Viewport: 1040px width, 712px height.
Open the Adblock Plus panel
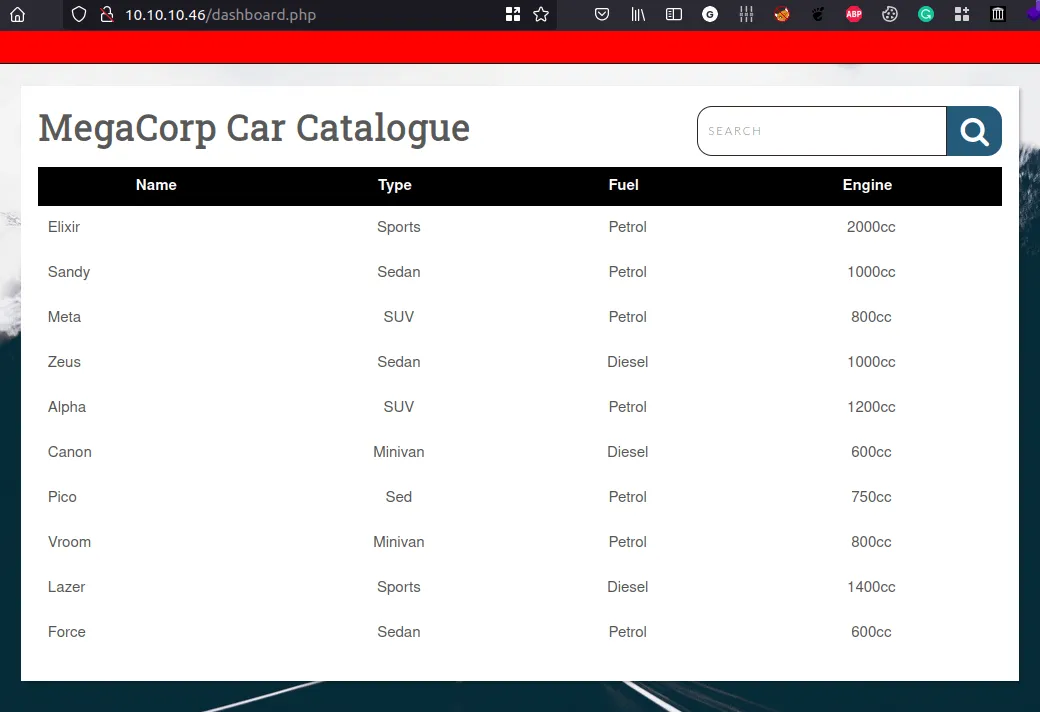point(854,15)
